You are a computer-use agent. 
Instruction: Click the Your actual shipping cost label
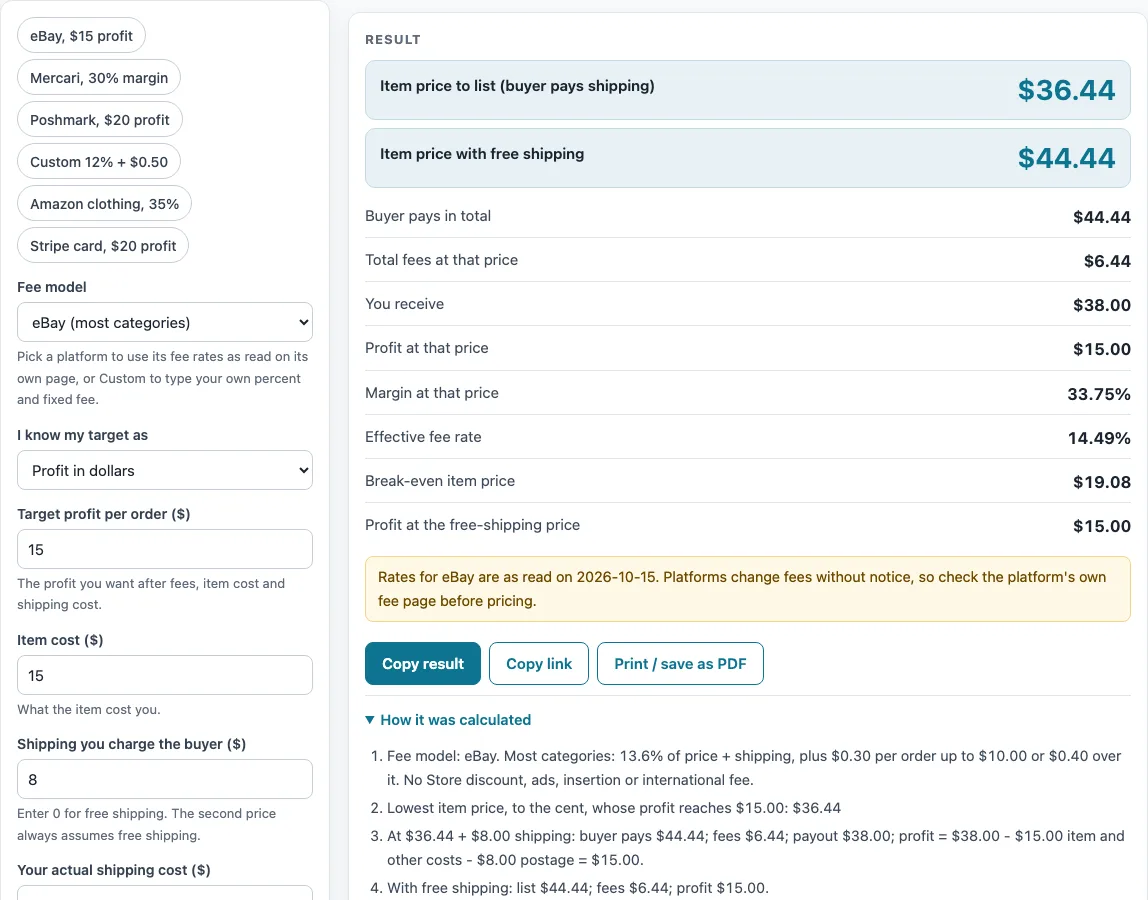[x=113, y=870]
